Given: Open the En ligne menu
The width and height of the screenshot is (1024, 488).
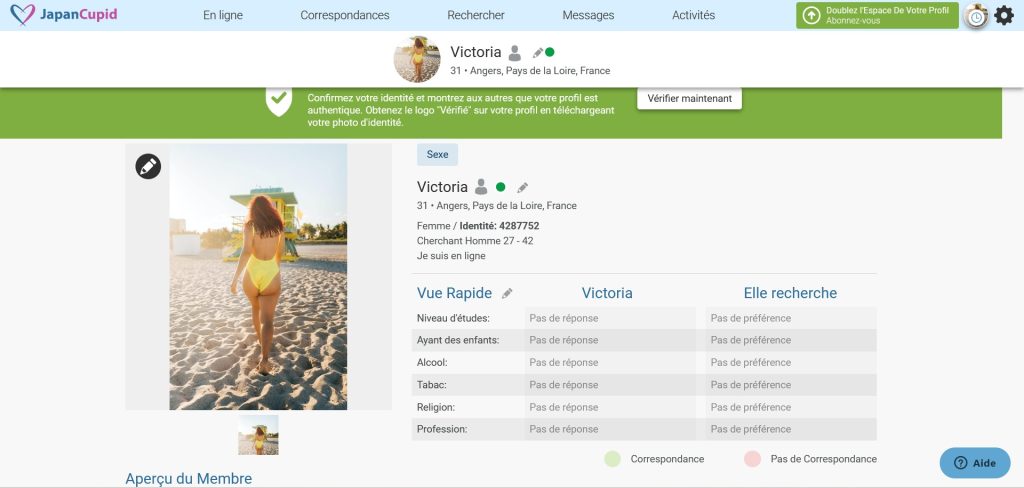Looking at the screenshot, I should pyautogui.click(x=222, y=15).
